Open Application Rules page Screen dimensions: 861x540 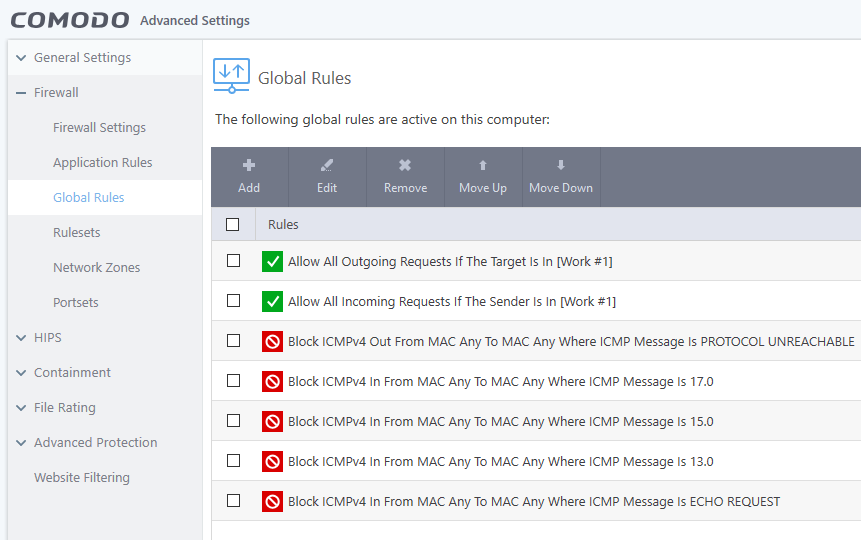[x=103, y=163]
